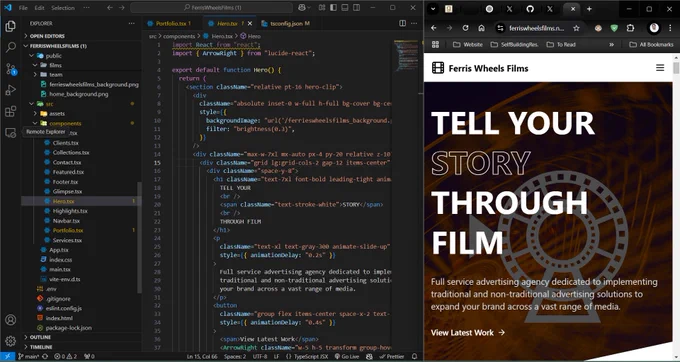
Task: Expand the OUTLINE section
Action: pyautogui.click(x=40, y=337)
